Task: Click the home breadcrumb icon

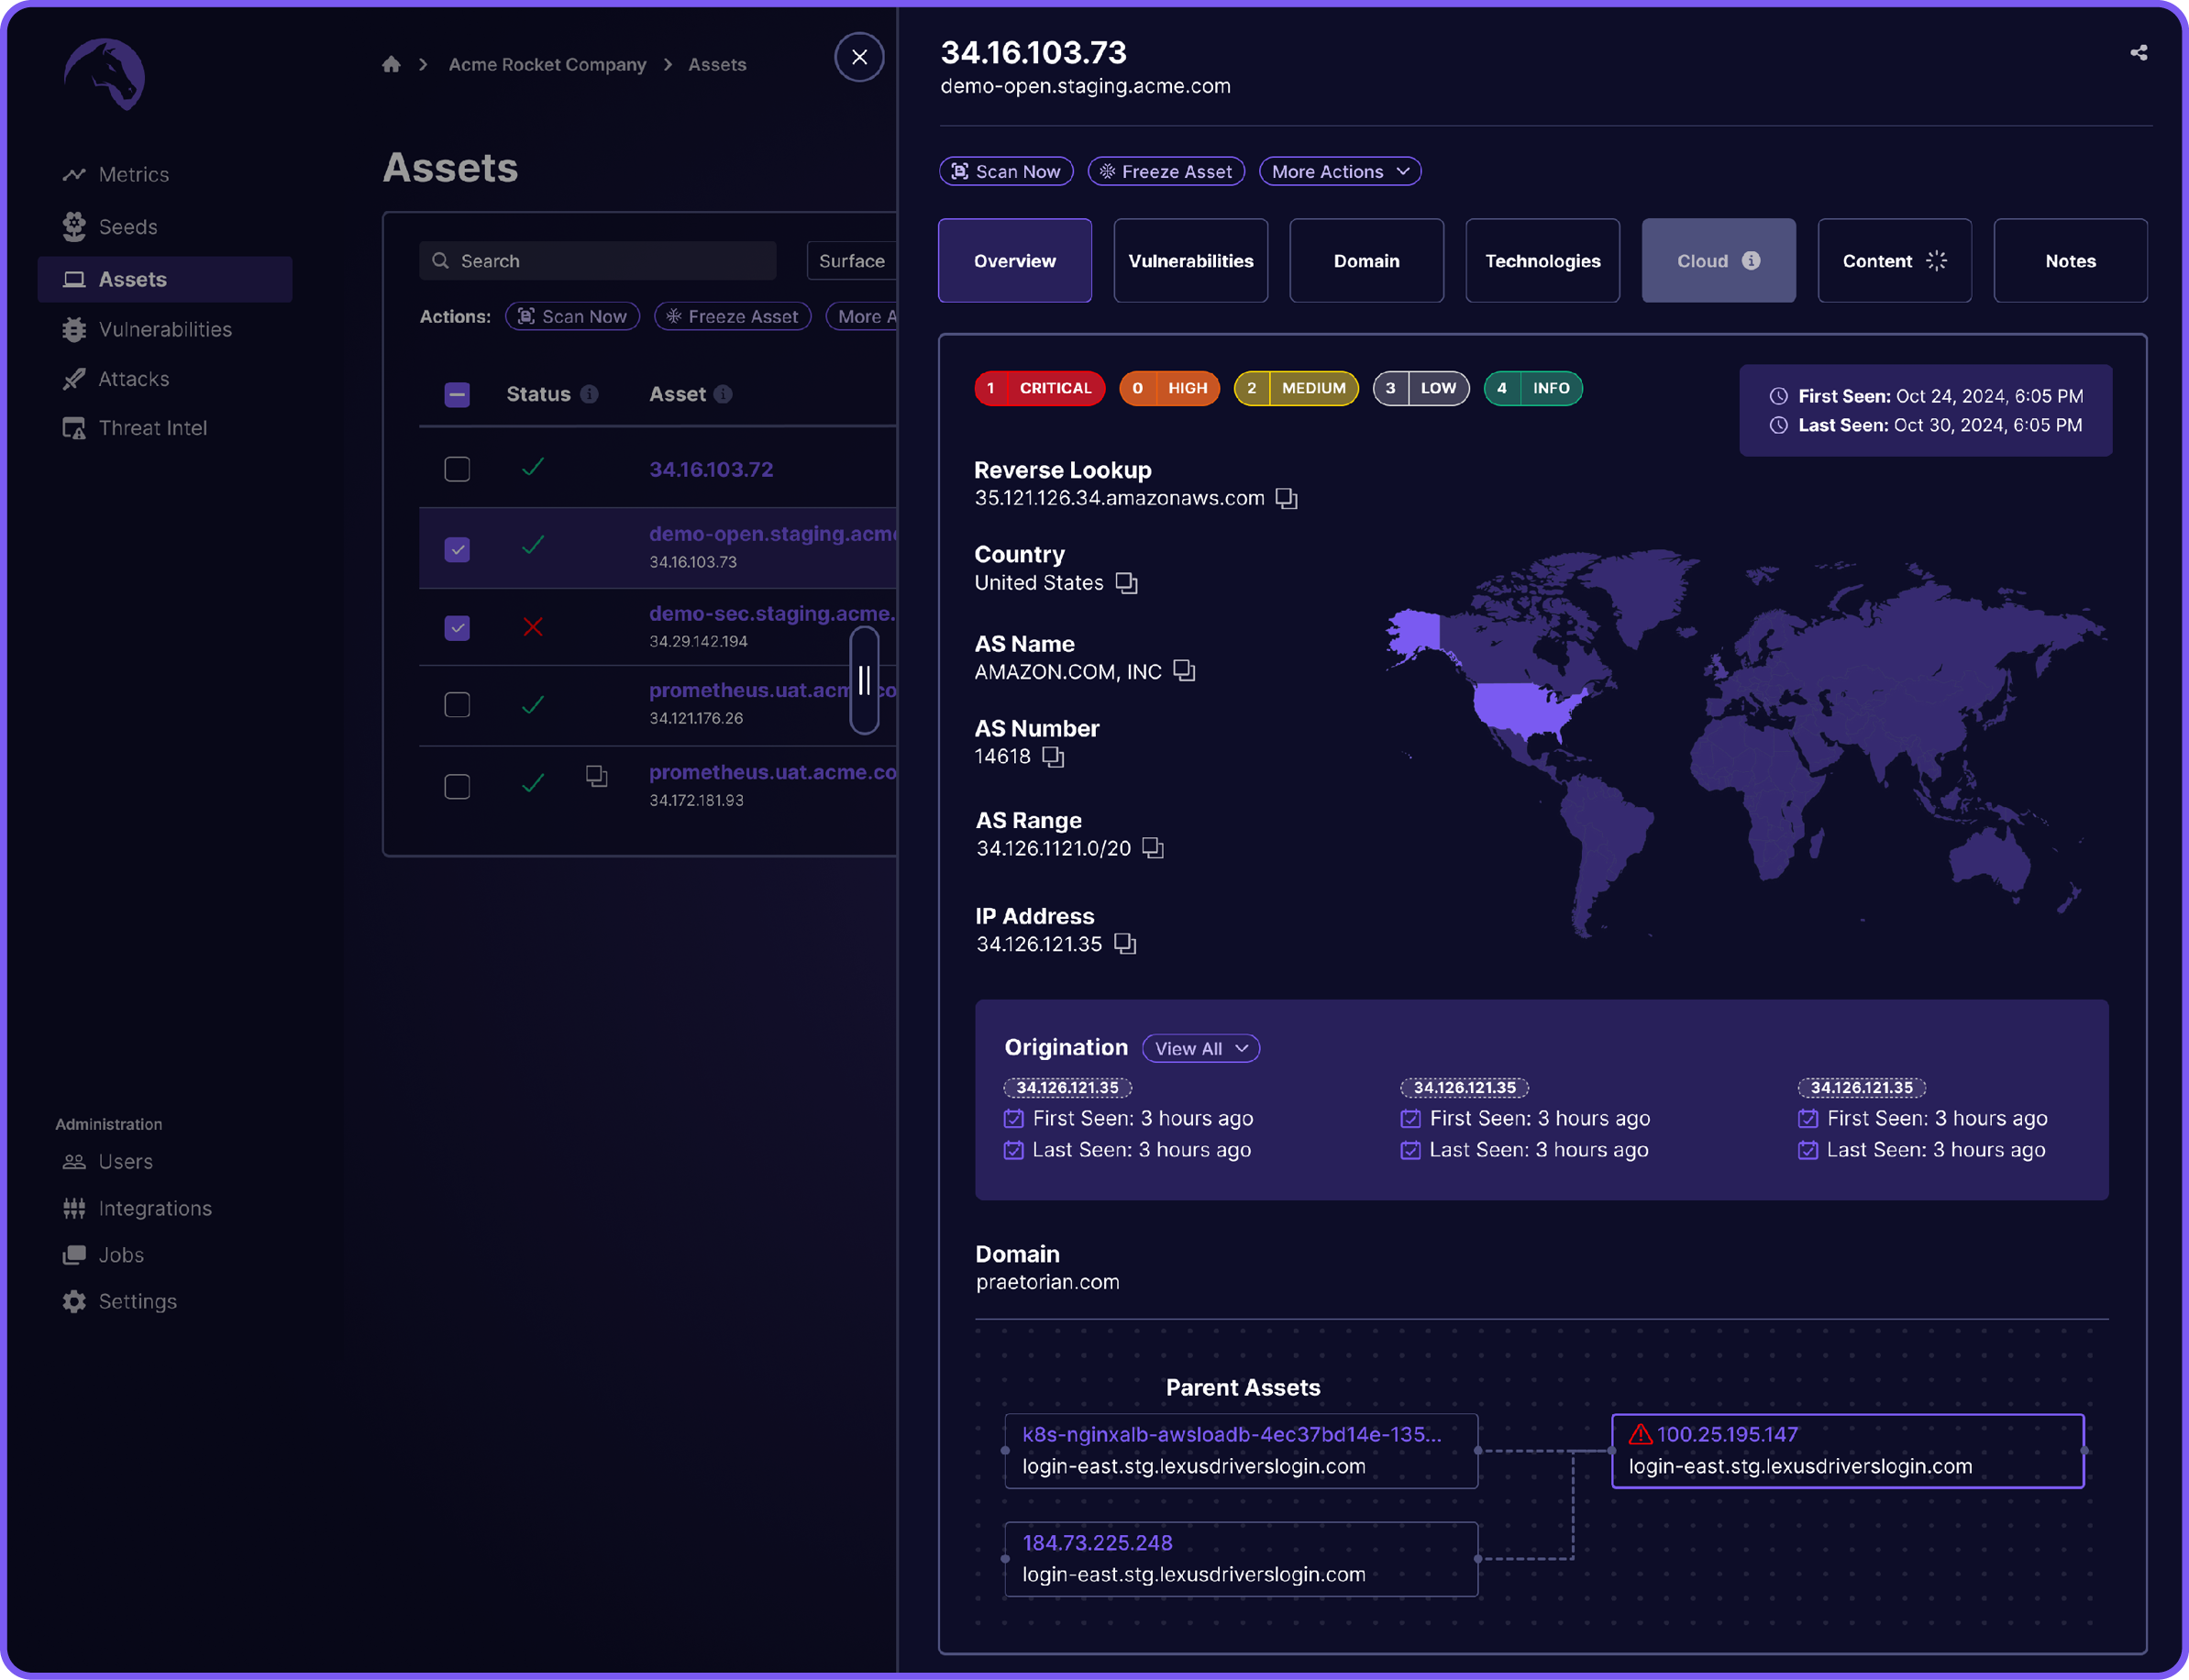Action: tap(391, 65)
